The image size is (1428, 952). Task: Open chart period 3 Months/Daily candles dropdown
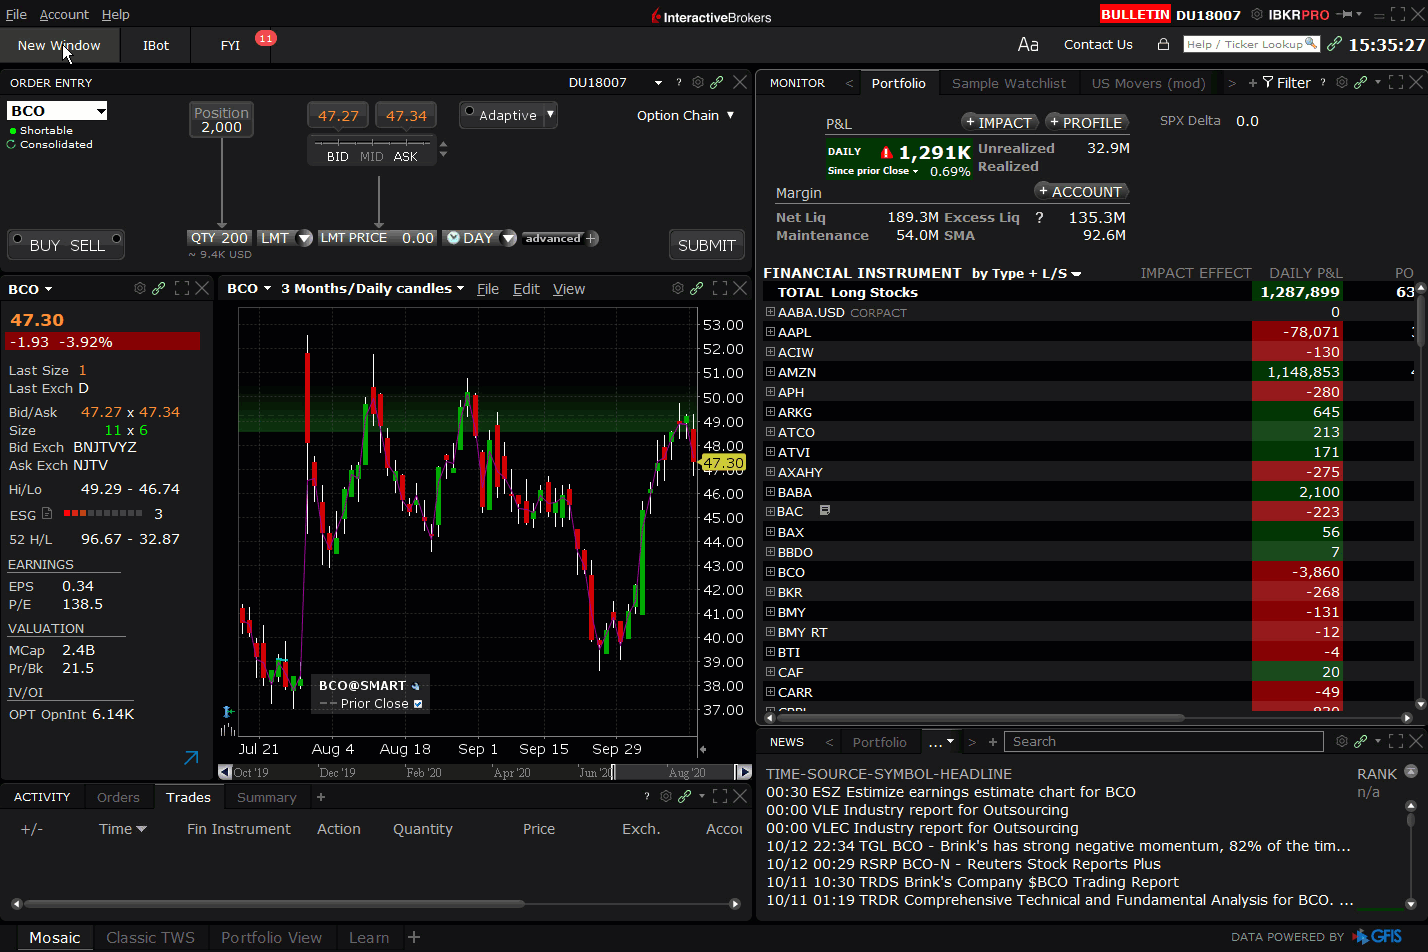click(372, 288)
